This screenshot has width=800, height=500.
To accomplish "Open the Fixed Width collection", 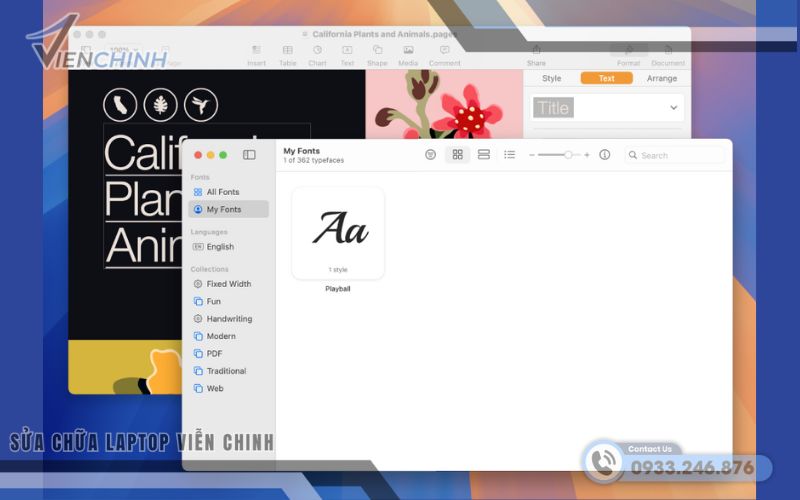I will pyautogui.click(x=229, y=284).
